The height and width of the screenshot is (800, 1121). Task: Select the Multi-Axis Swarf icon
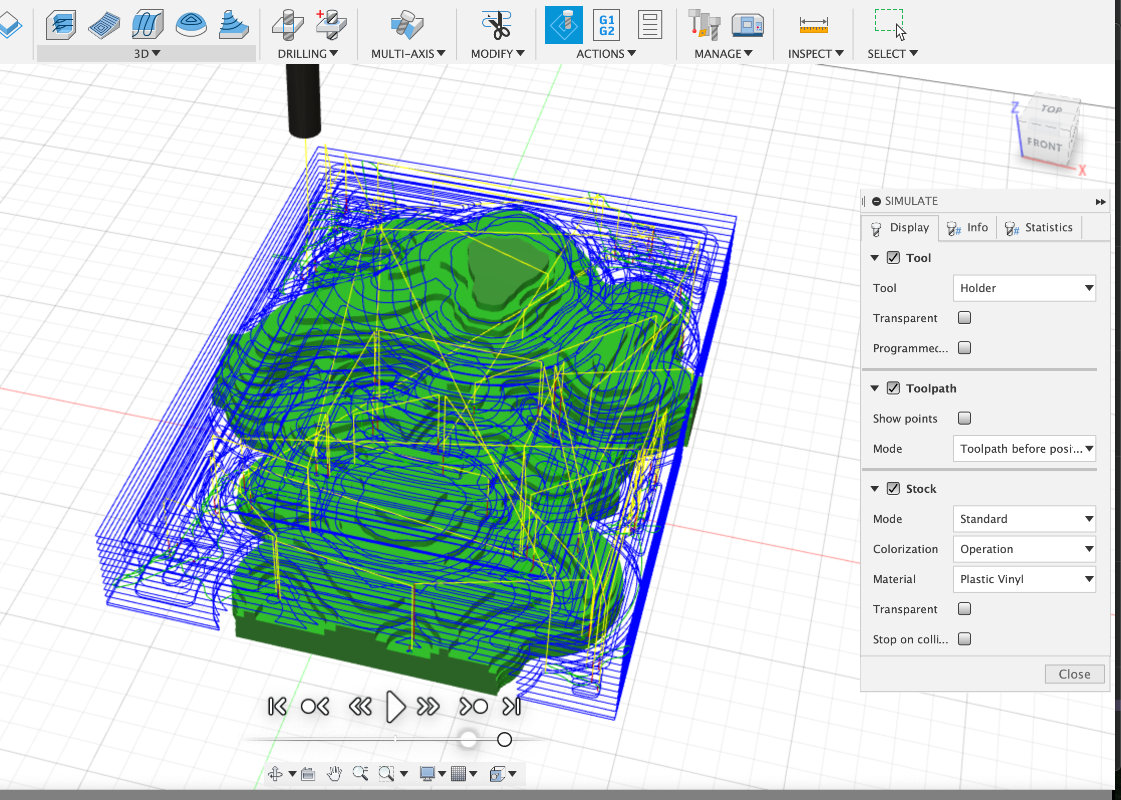pyautogui.click(x=408, y=25)
